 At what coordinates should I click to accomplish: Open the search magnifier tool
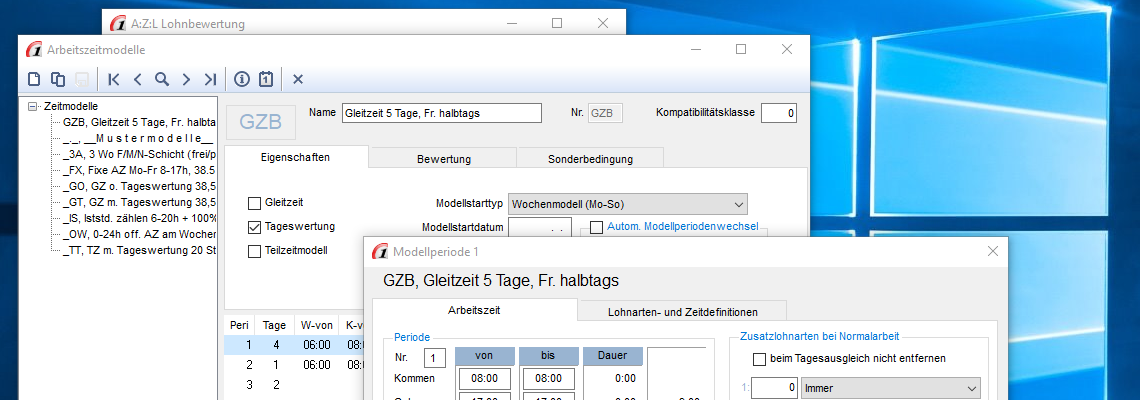[x=162, y=79]
